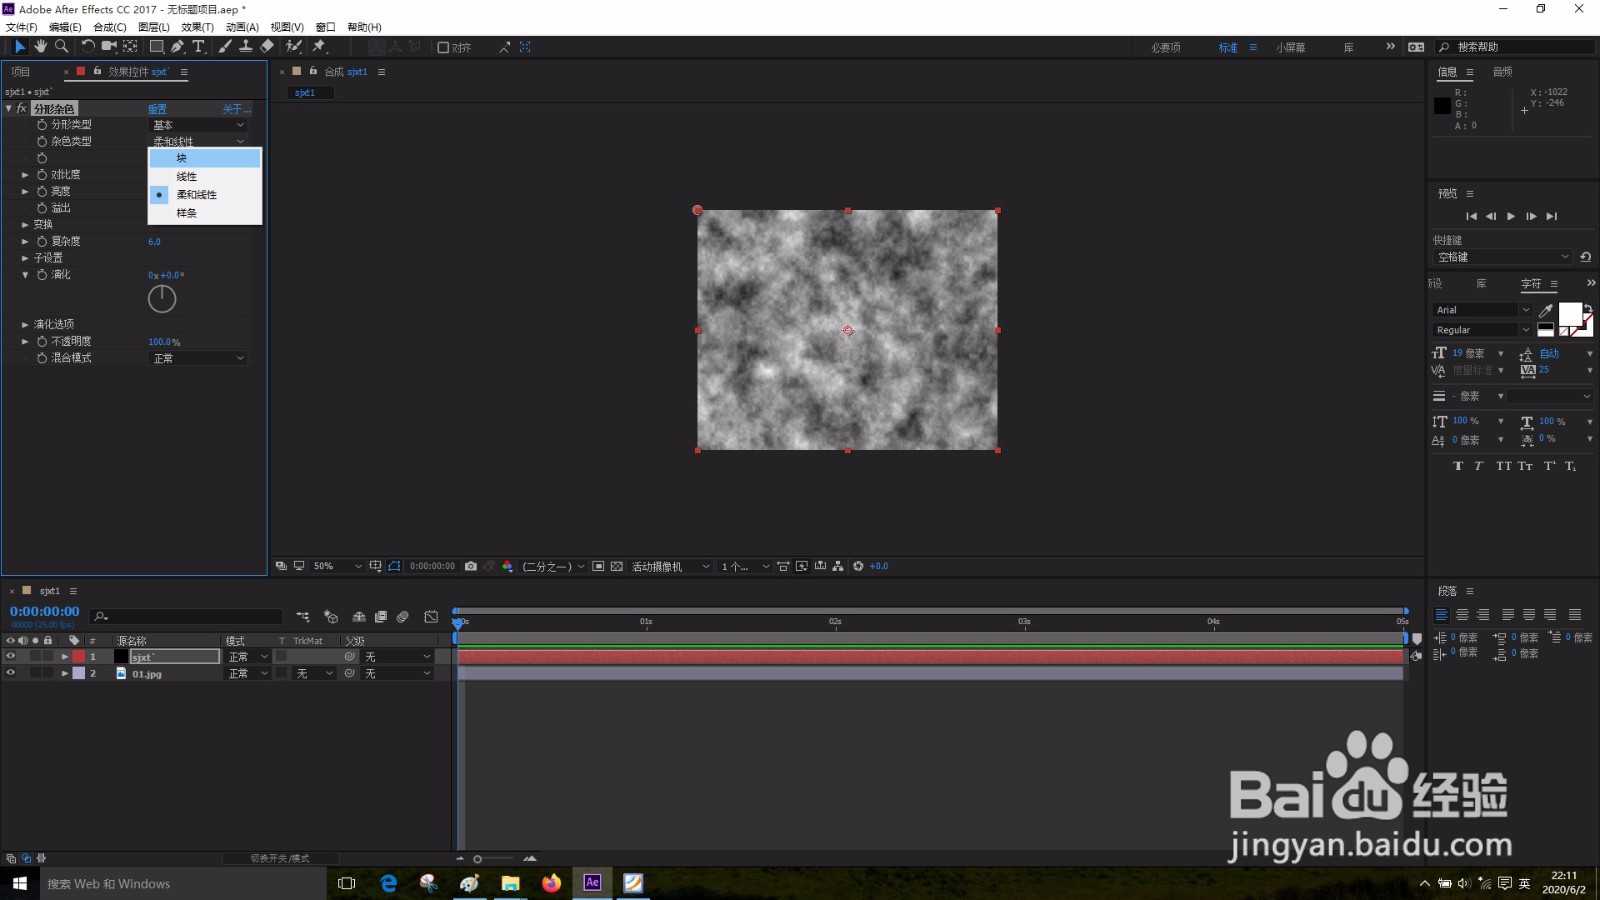Click the 演化 angle dial control
The image size is (1600, 900).
coord(162,298)
